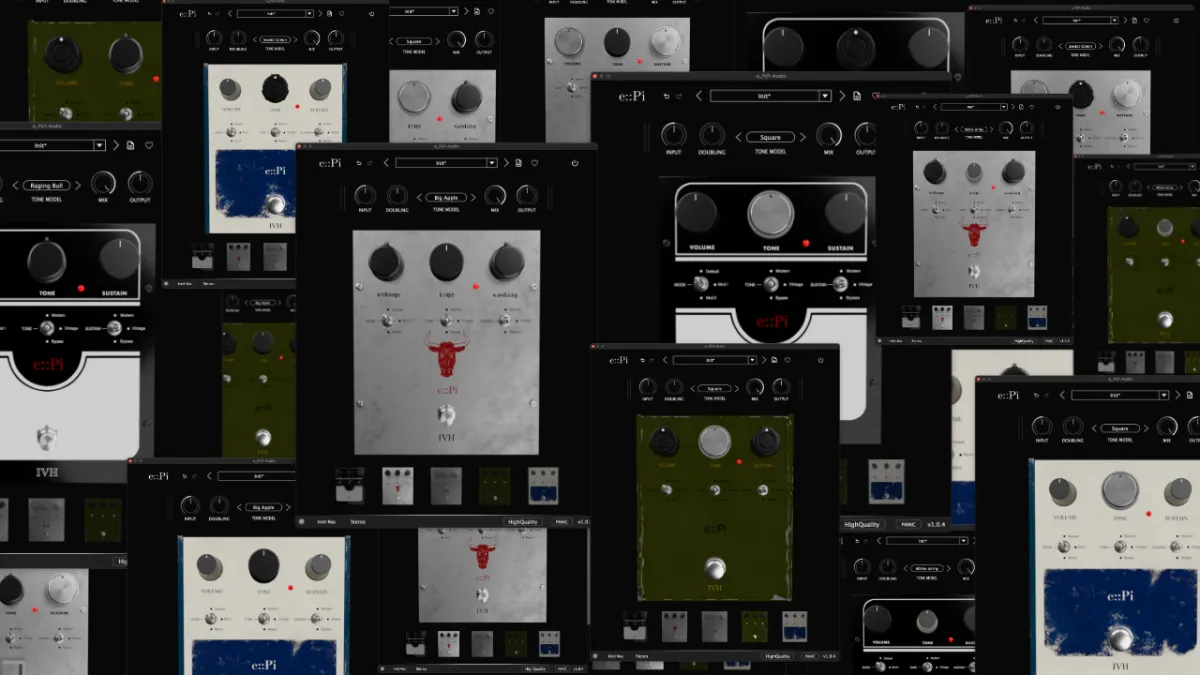Go to previous preset in Big Apple silver window
Screen dimensions: 1200x675
click(x=386, y=163)
